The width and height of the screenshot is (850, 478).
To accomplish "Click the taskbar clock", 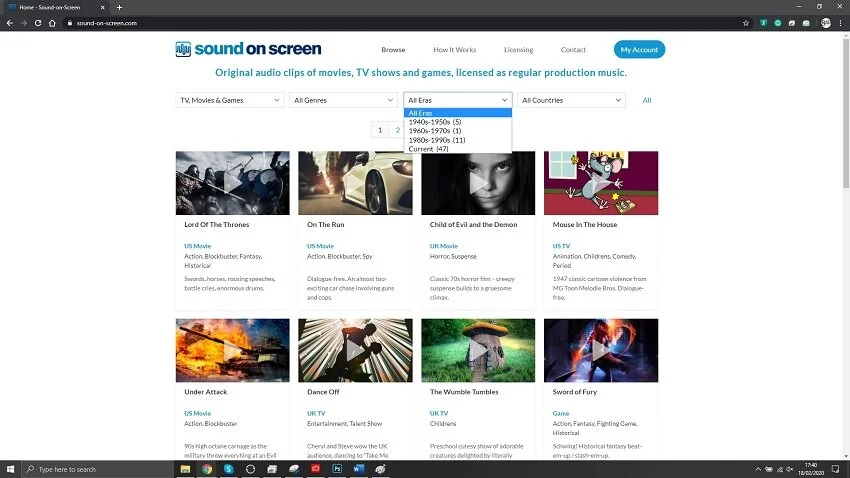I will click(810, 469).
